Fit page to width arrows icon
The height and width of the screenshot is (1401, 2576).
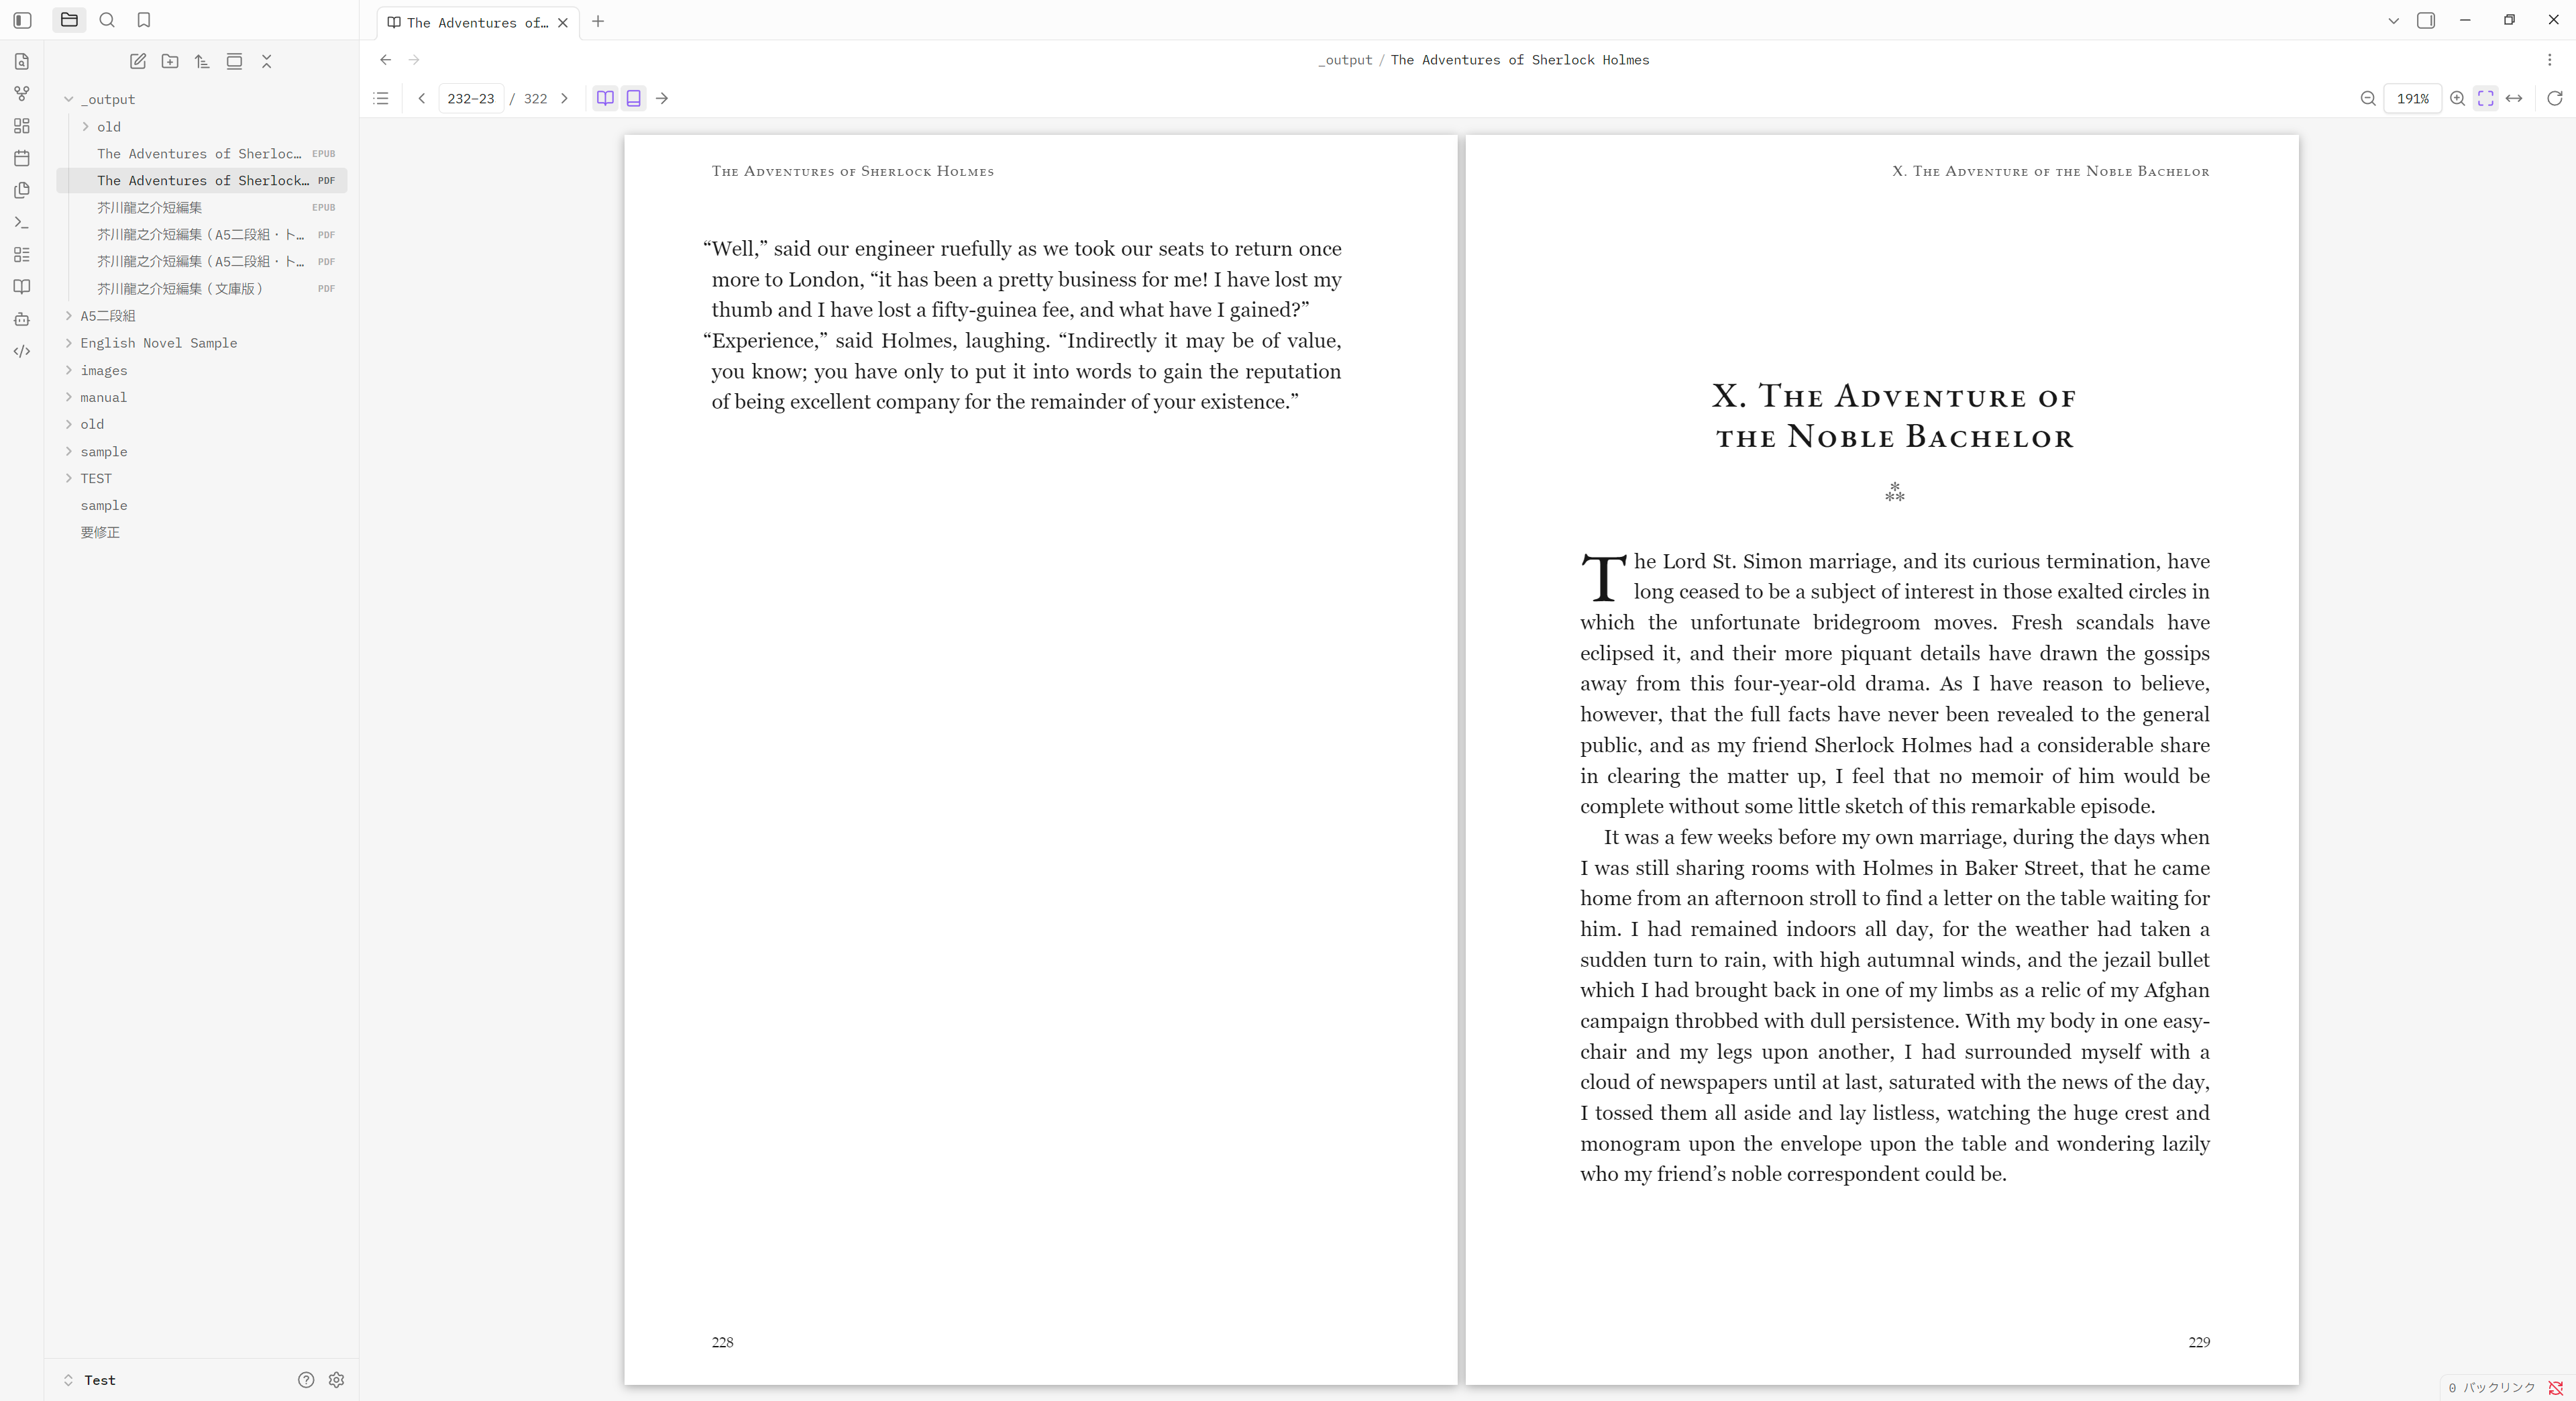pyautogui.click(x=2514, y=98)
